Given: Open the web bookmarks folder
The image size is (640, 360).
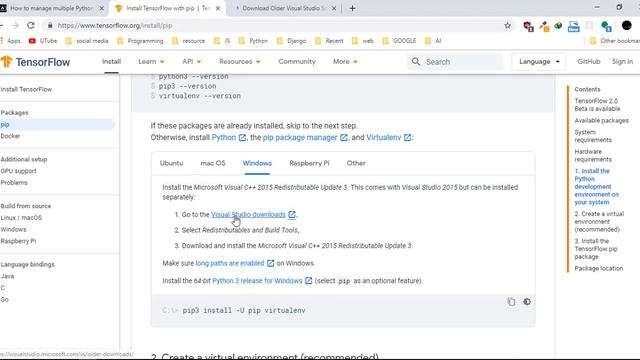Looking at the screenshot, I should [363, 41].
